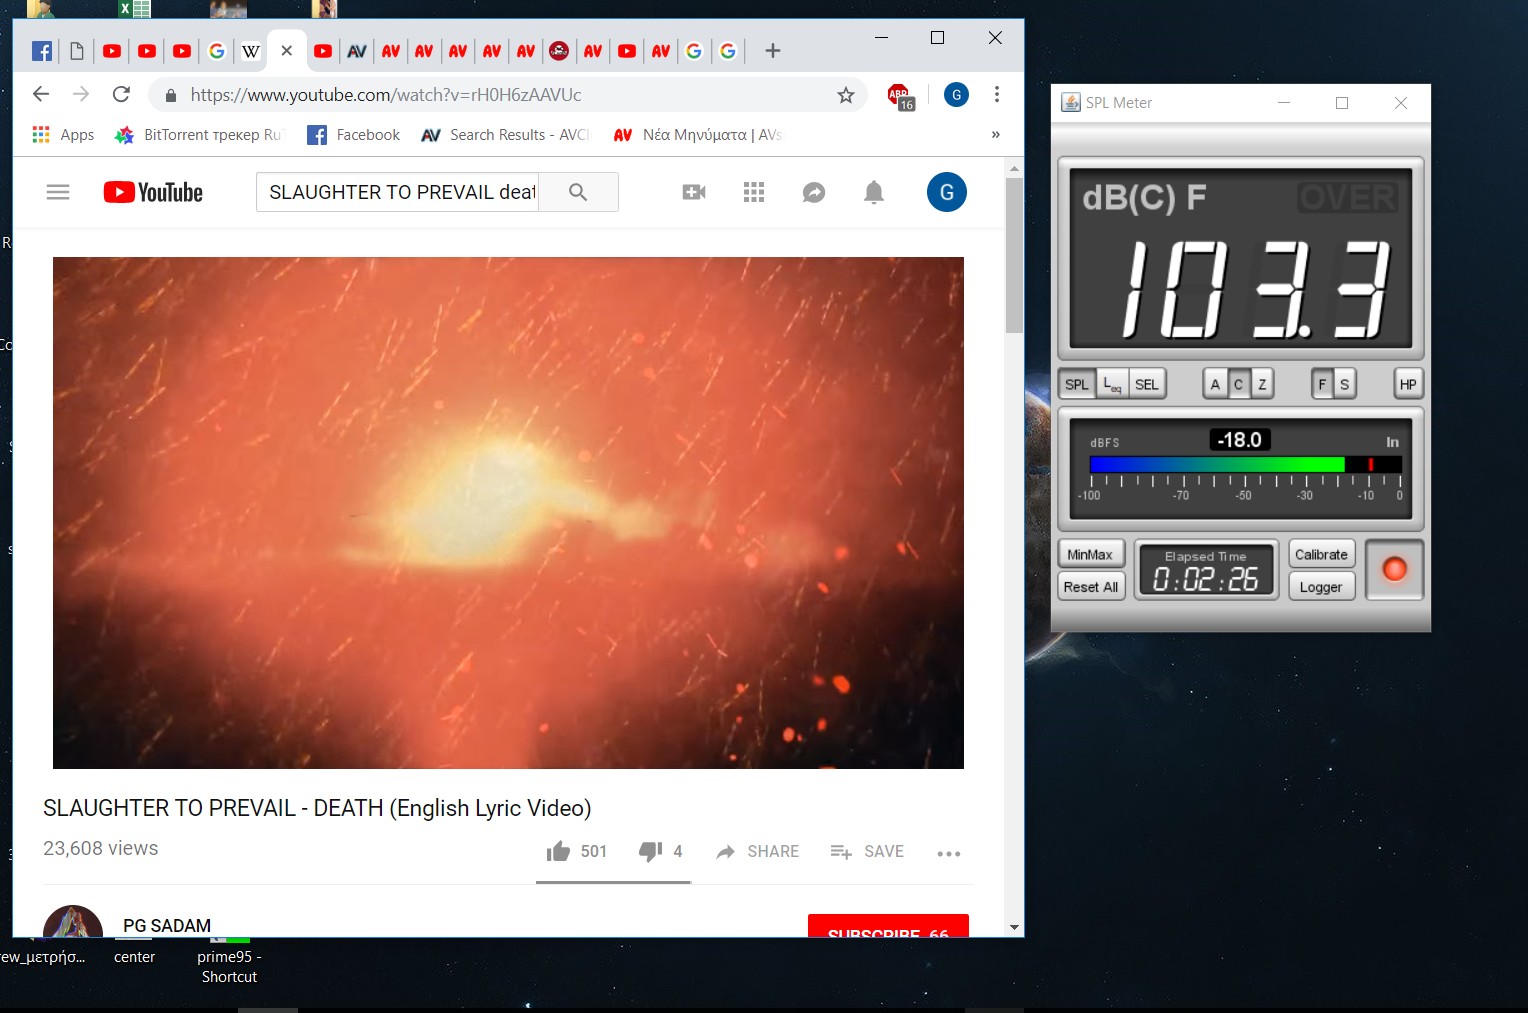
Task: Expand the hidden bookmarks chevron
Action: [995, 134]
